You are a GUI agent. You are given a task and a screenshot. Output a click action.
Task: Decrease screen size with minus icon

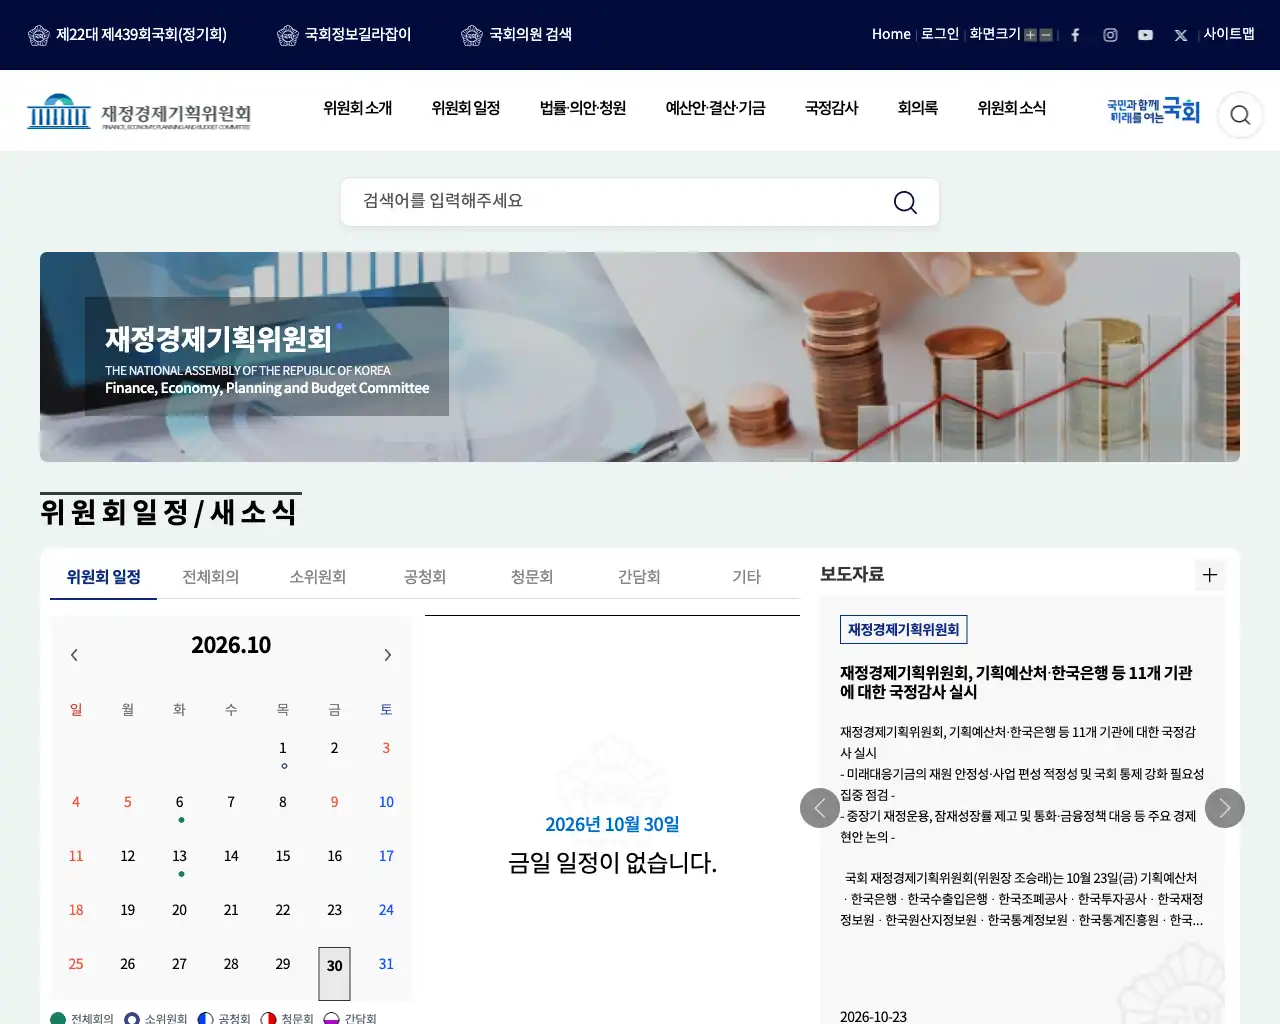[1046, 35]
